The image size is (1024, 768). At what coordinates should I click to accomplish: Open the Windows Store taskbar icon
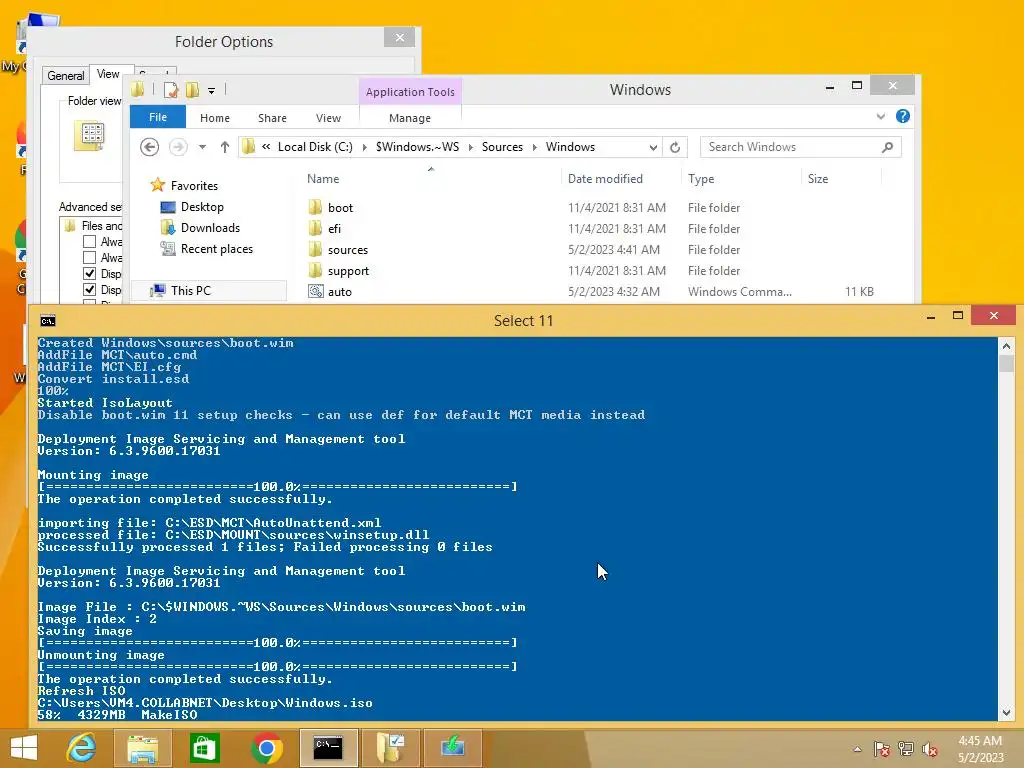point(204,748)
